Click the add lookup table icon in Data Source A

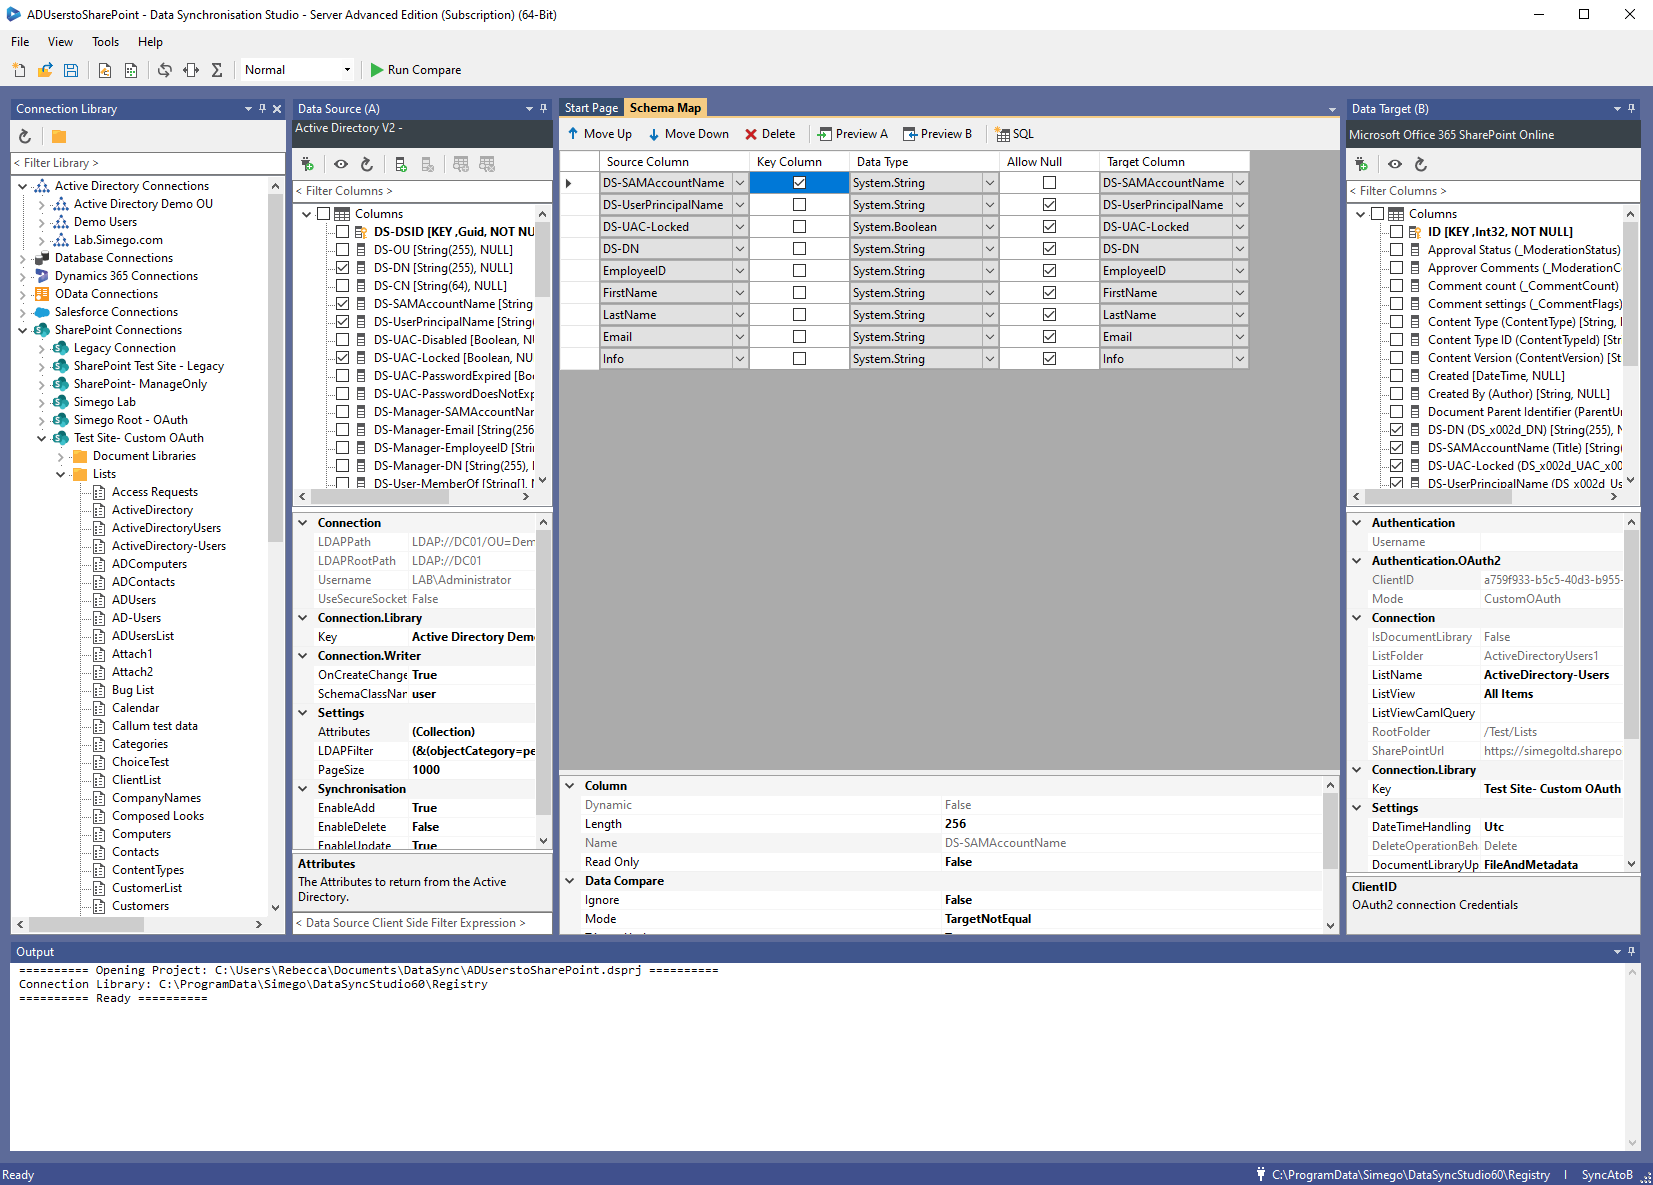tap(461, 164)
